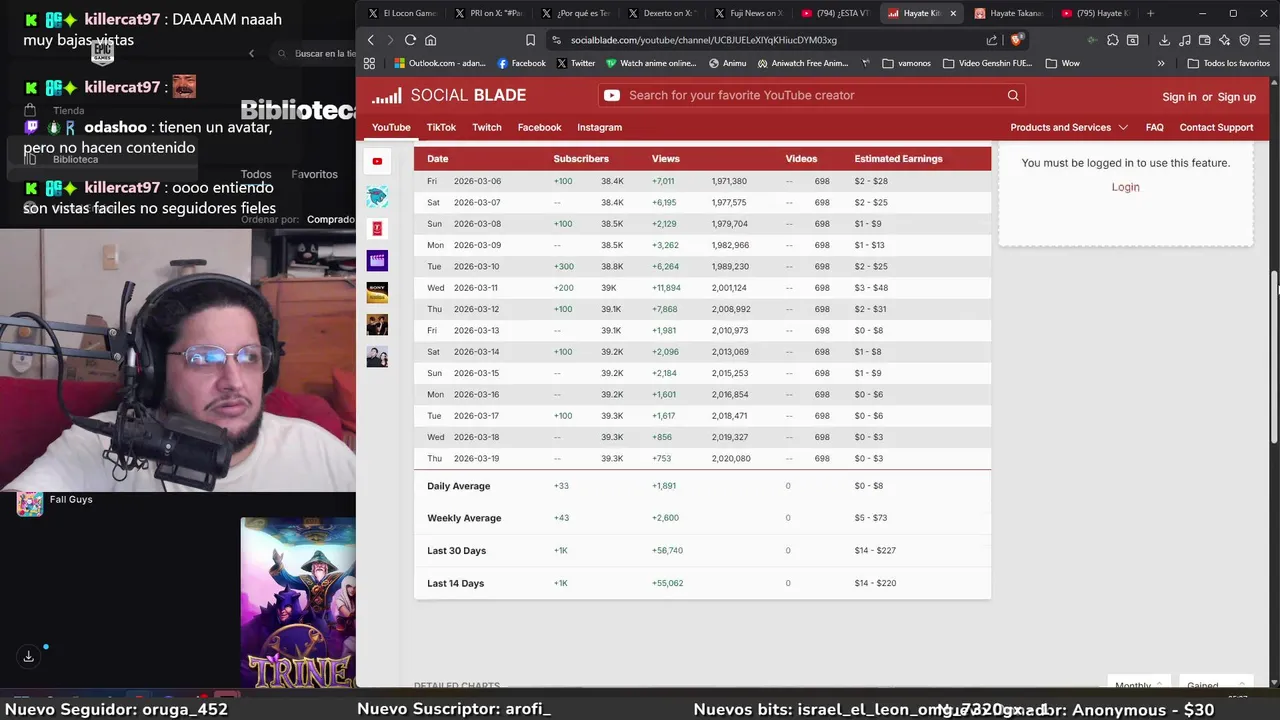Screen dimensions: 1280x720
Task: Close the active Hayate Kit tab
Action: 953,13
